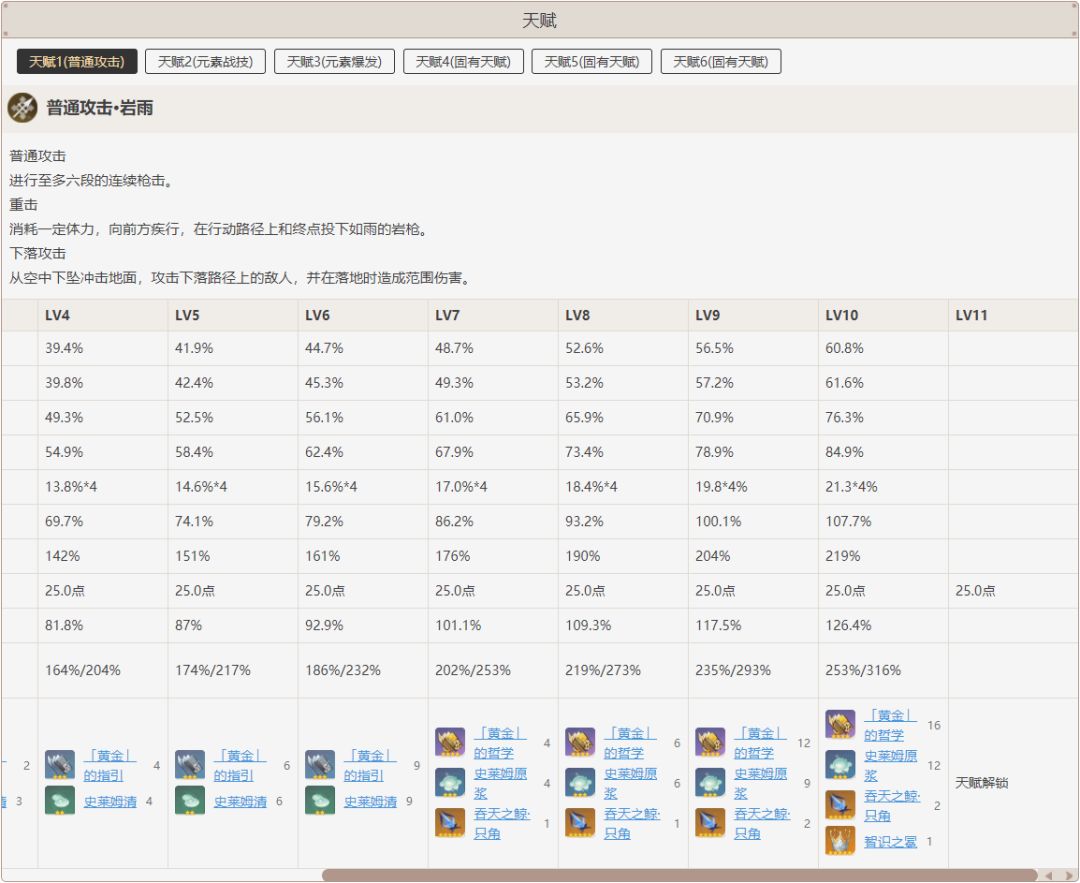Open 史莱姆清 link in LV5 column

pos(240,801)
